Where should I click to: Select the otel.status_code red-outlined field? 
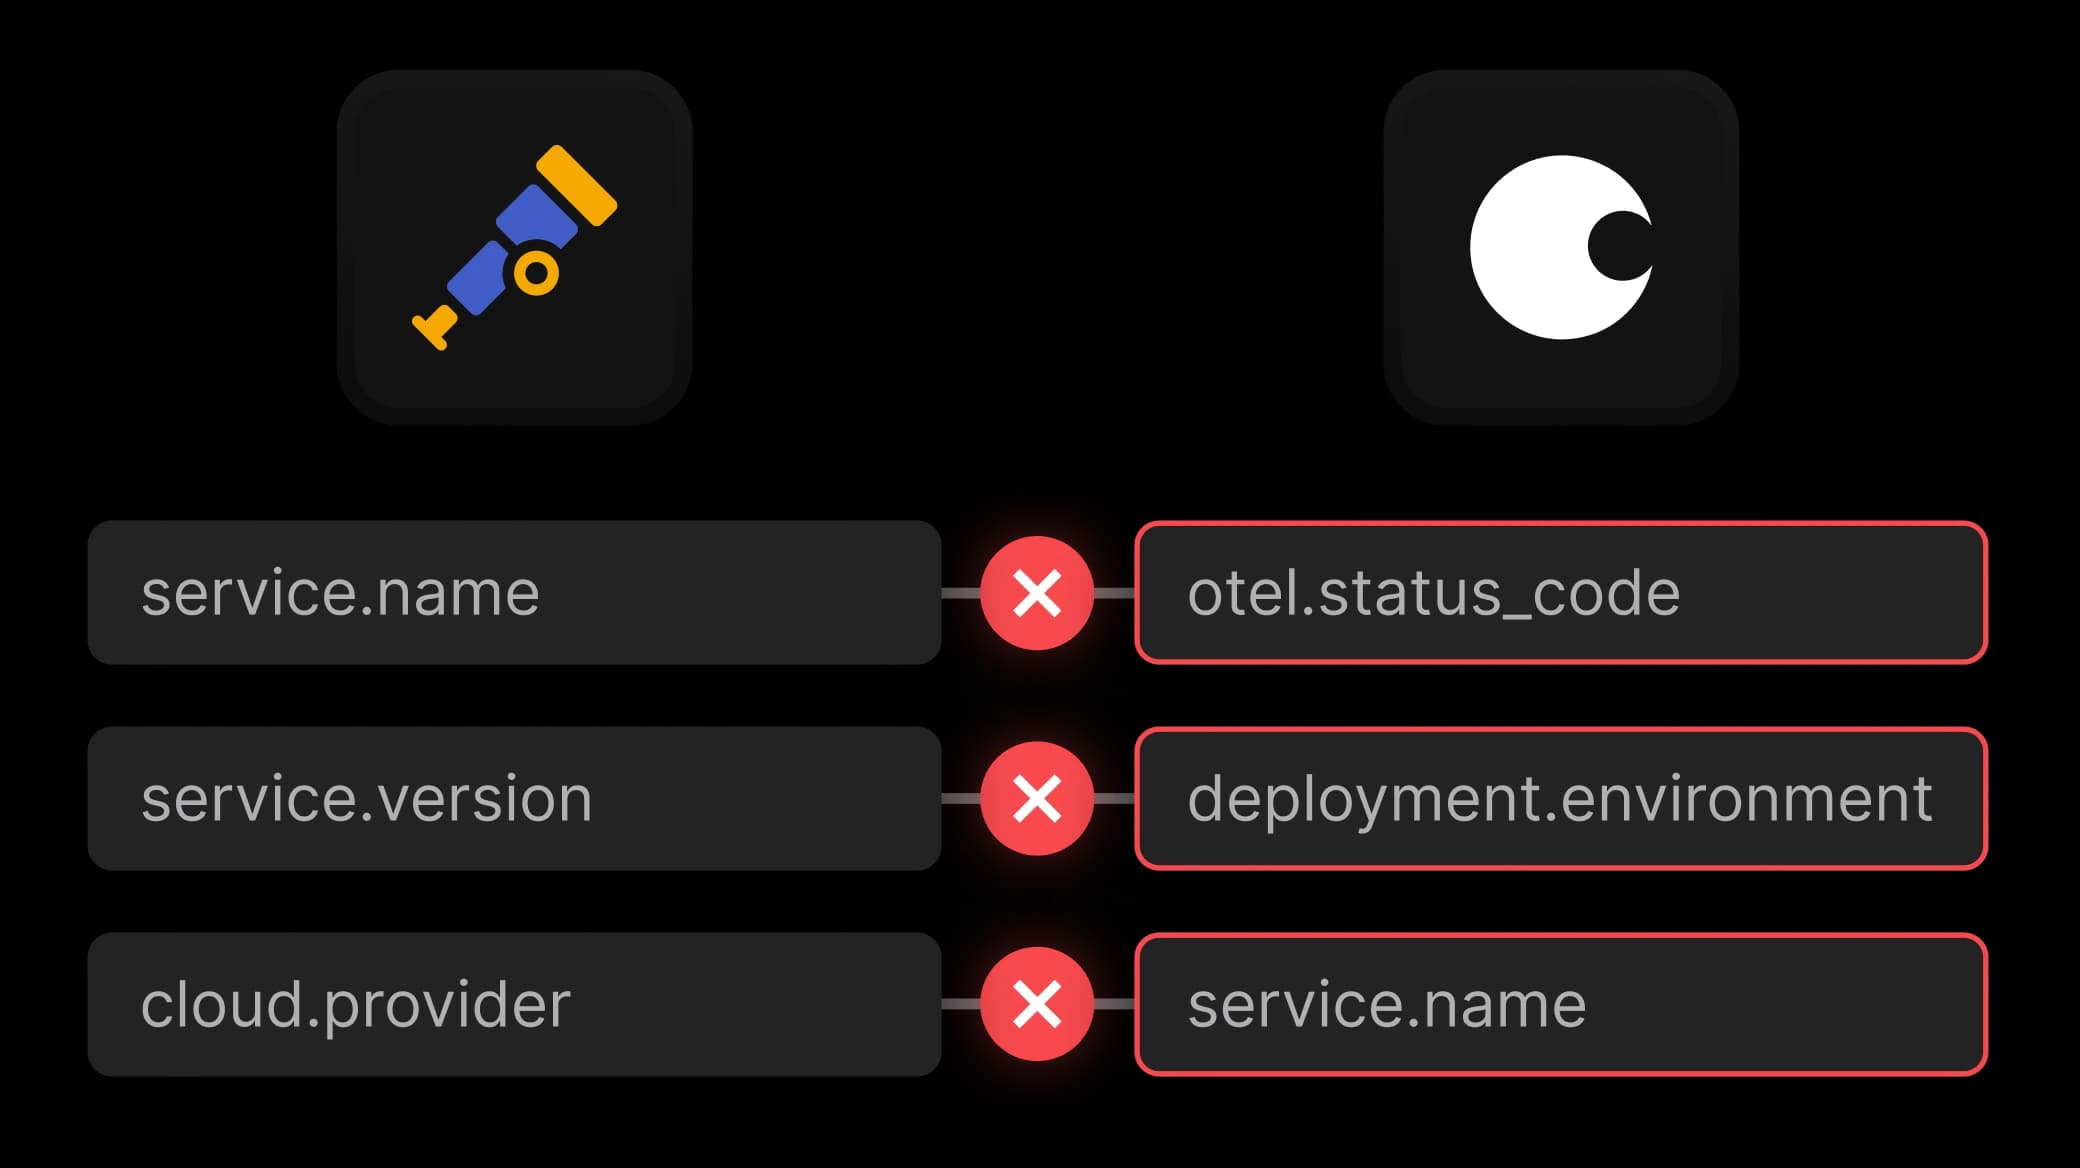1561,592
